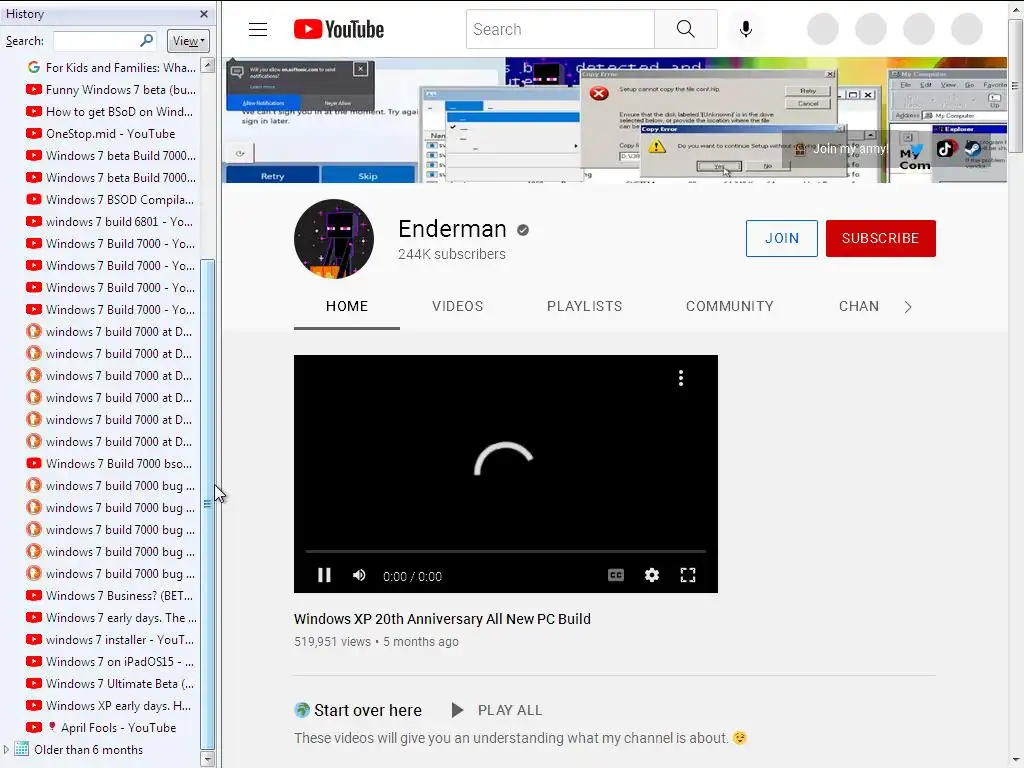This screenshot has width=1024, height=768.
Task: Open OneStop.mid - YouTube history entry
Action: pos(111,134)
